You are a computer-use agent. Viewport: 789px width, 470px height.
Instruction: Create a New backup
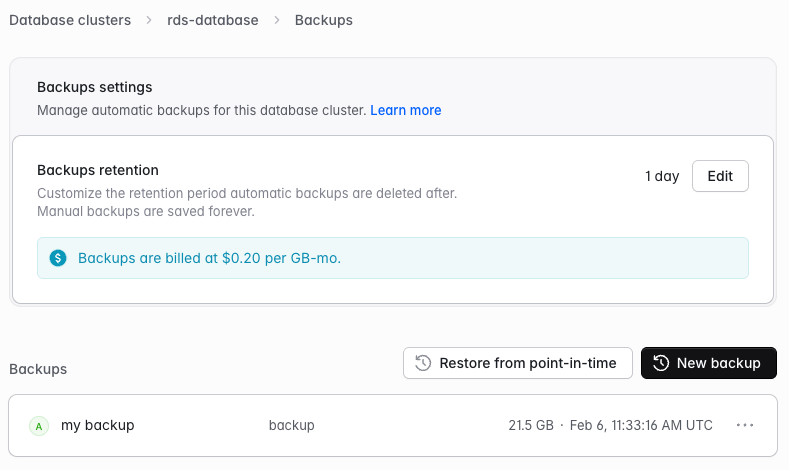[x=708, y=363]
